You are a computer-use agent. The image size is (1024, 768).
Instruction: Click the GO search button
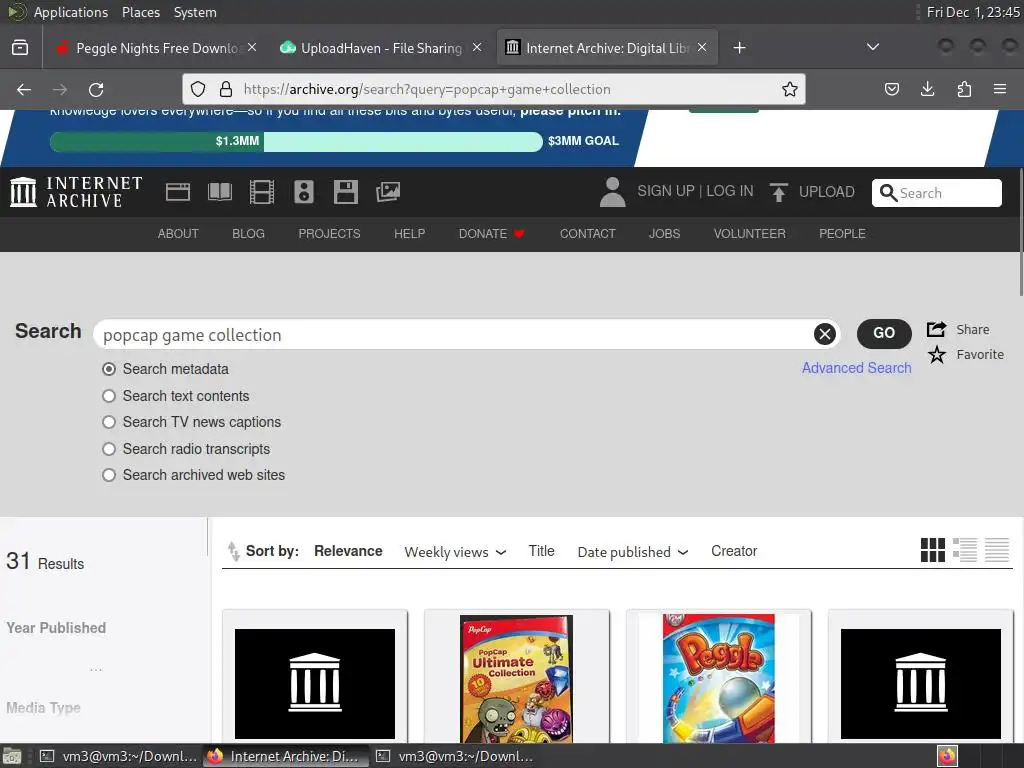pyautogui.click(x=884, y=333)
